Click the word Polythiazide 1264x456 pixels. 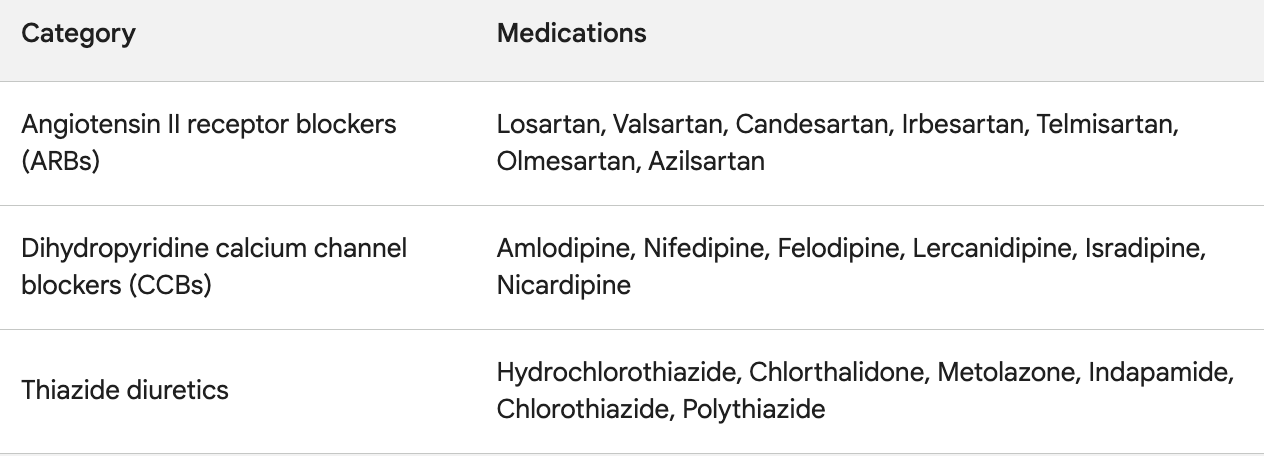tap(753, 409)
